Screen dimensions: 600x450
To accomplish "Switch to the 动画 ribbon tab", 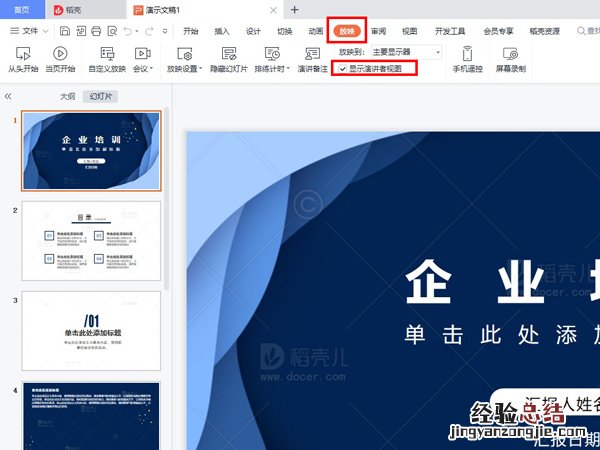I will [316, 31].
